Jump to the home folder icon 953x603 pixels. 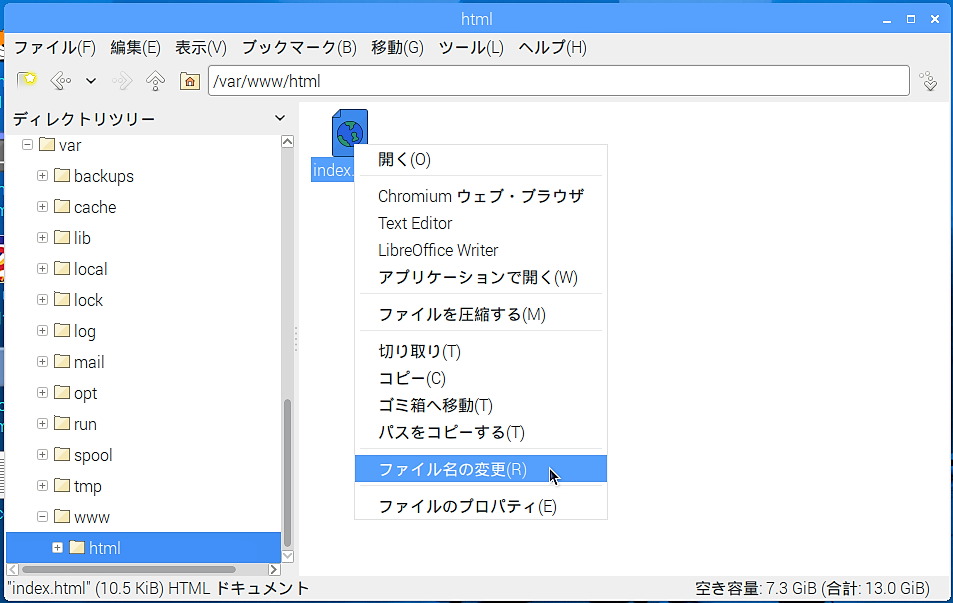(190, 80)
